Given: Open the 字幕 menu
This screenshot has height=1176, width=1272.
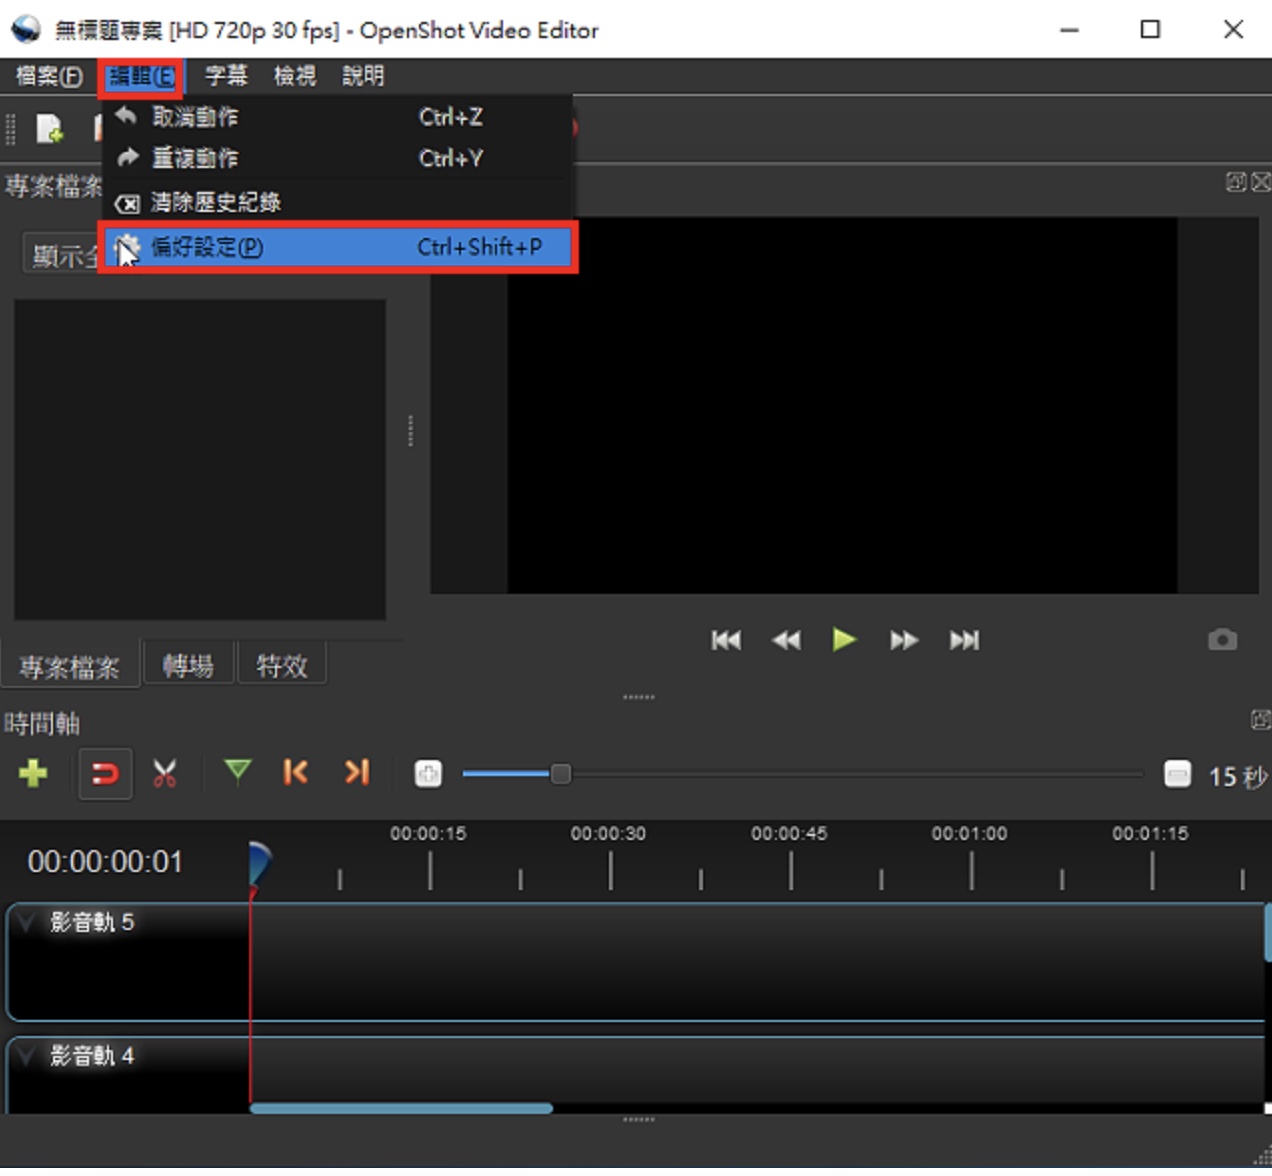Looking at the screenshot, I should pyautogui.click(x=226, y=76).
